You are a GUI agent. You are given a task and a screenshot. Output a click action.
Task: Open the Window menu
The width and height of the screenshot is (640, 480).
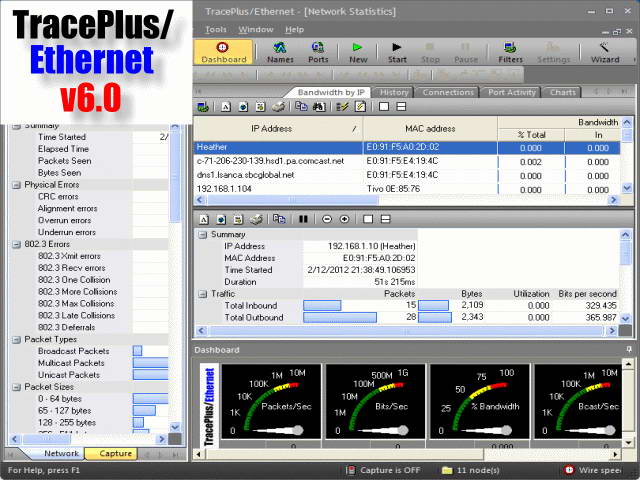click(x=256, y=29)
